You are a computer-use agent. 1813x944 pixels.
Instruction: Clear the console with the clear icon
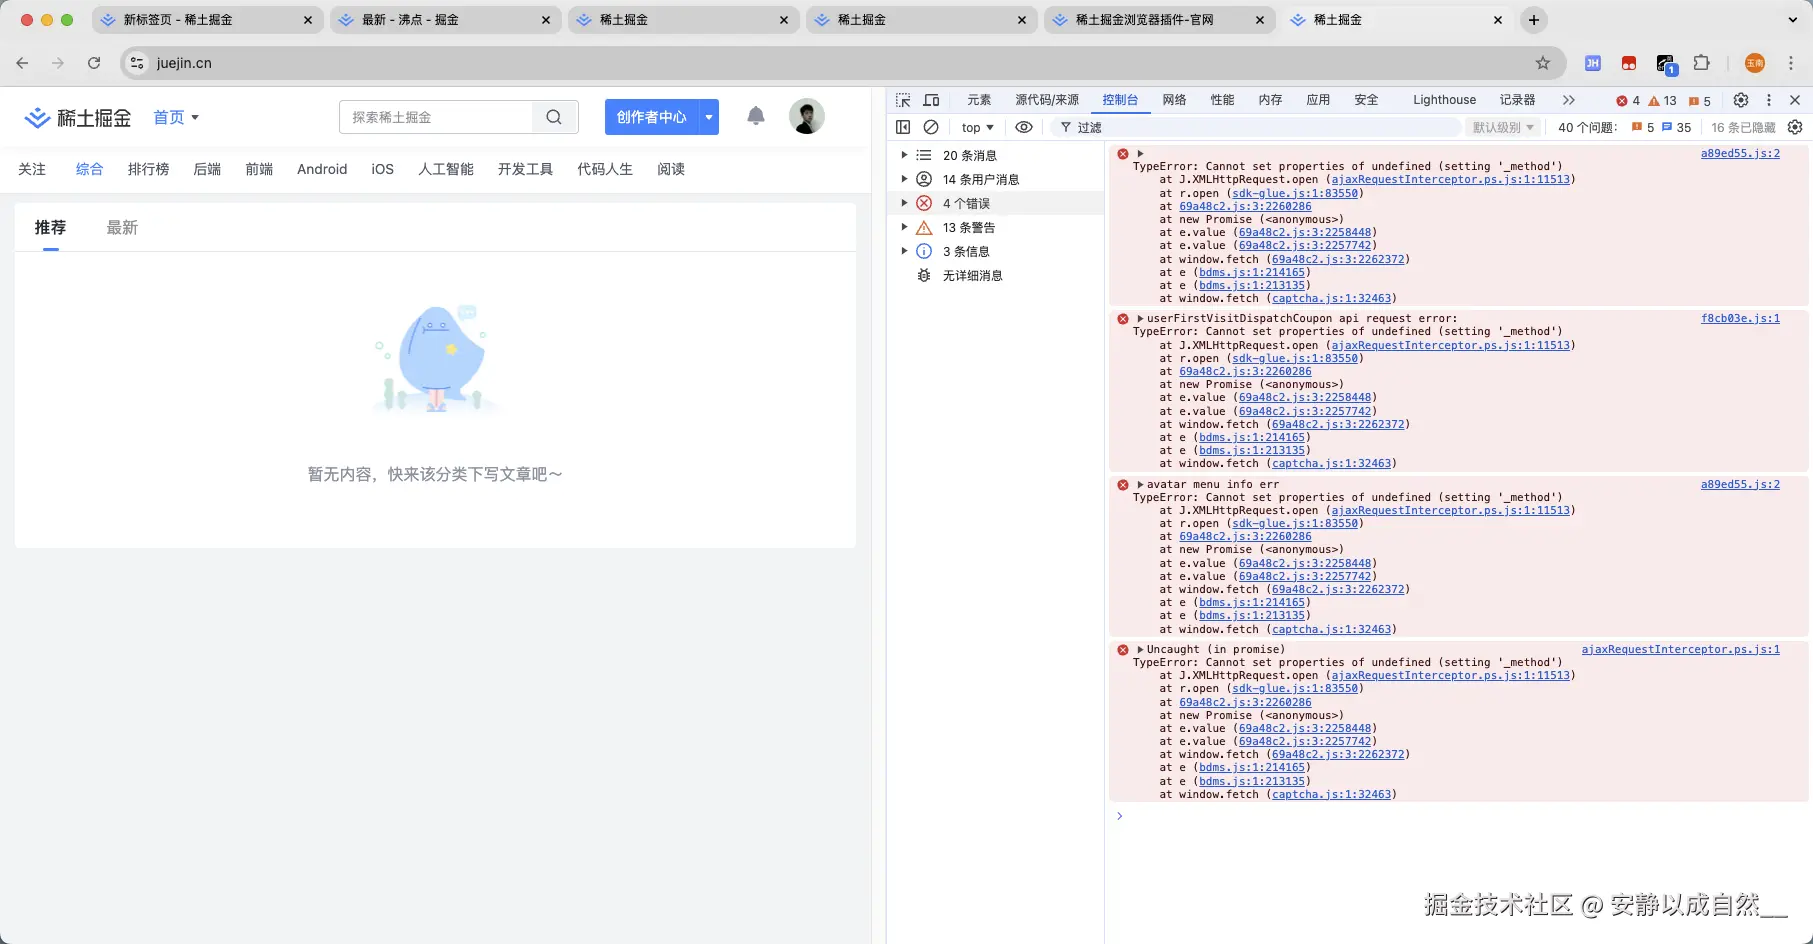point(931,127)
